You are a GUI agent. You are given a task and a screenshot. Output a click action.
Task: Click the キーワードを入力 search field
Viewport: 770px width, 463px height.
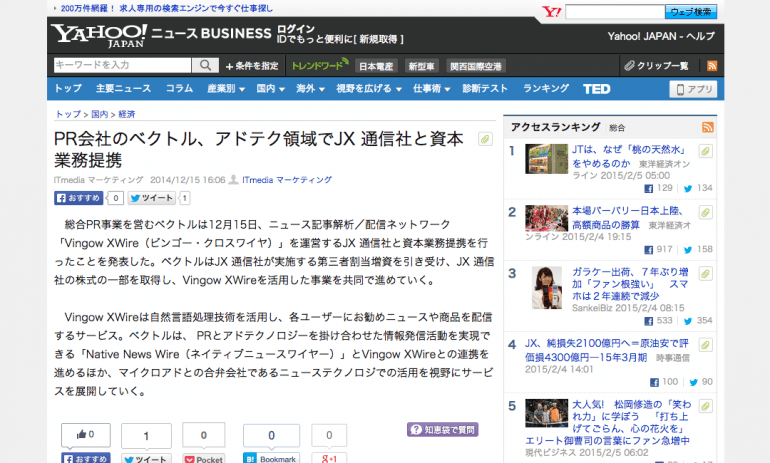tap(122, 65)
